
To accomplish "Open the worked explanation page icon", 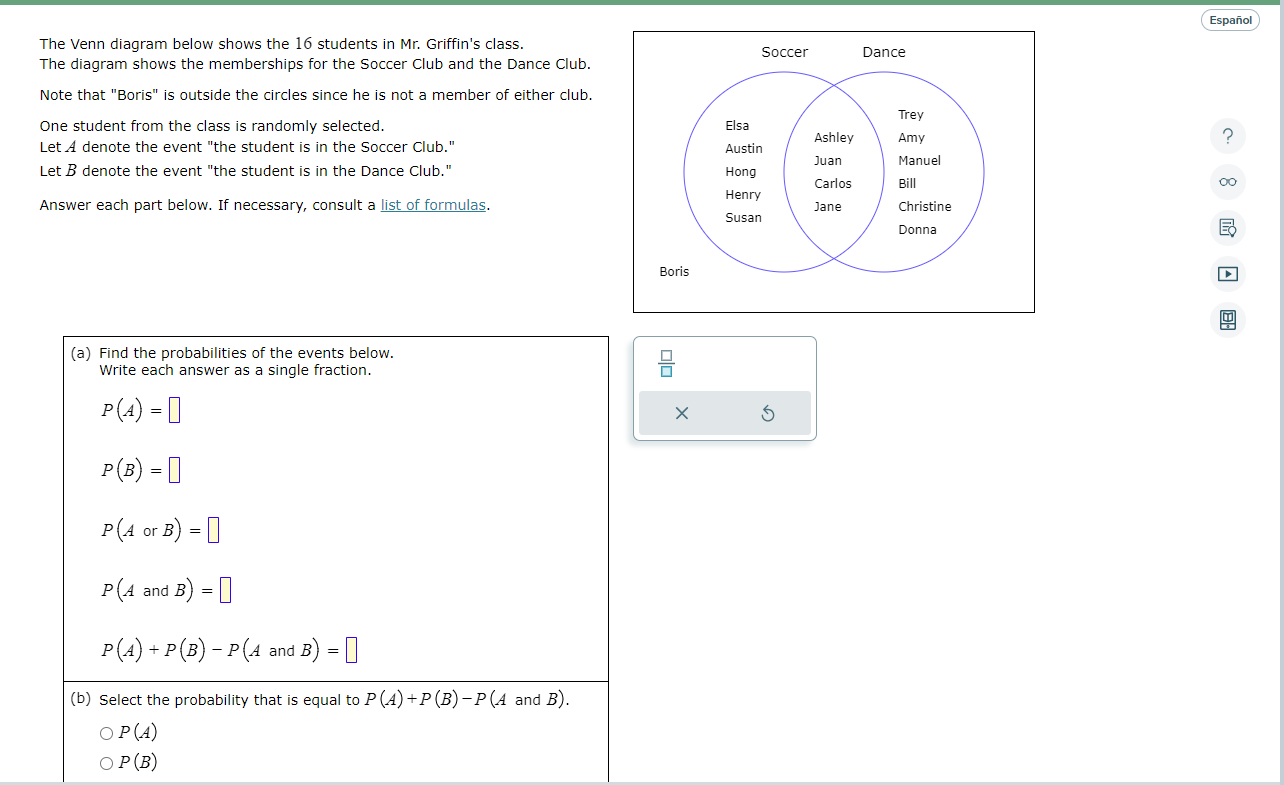I will click(x=1228, y=228).
